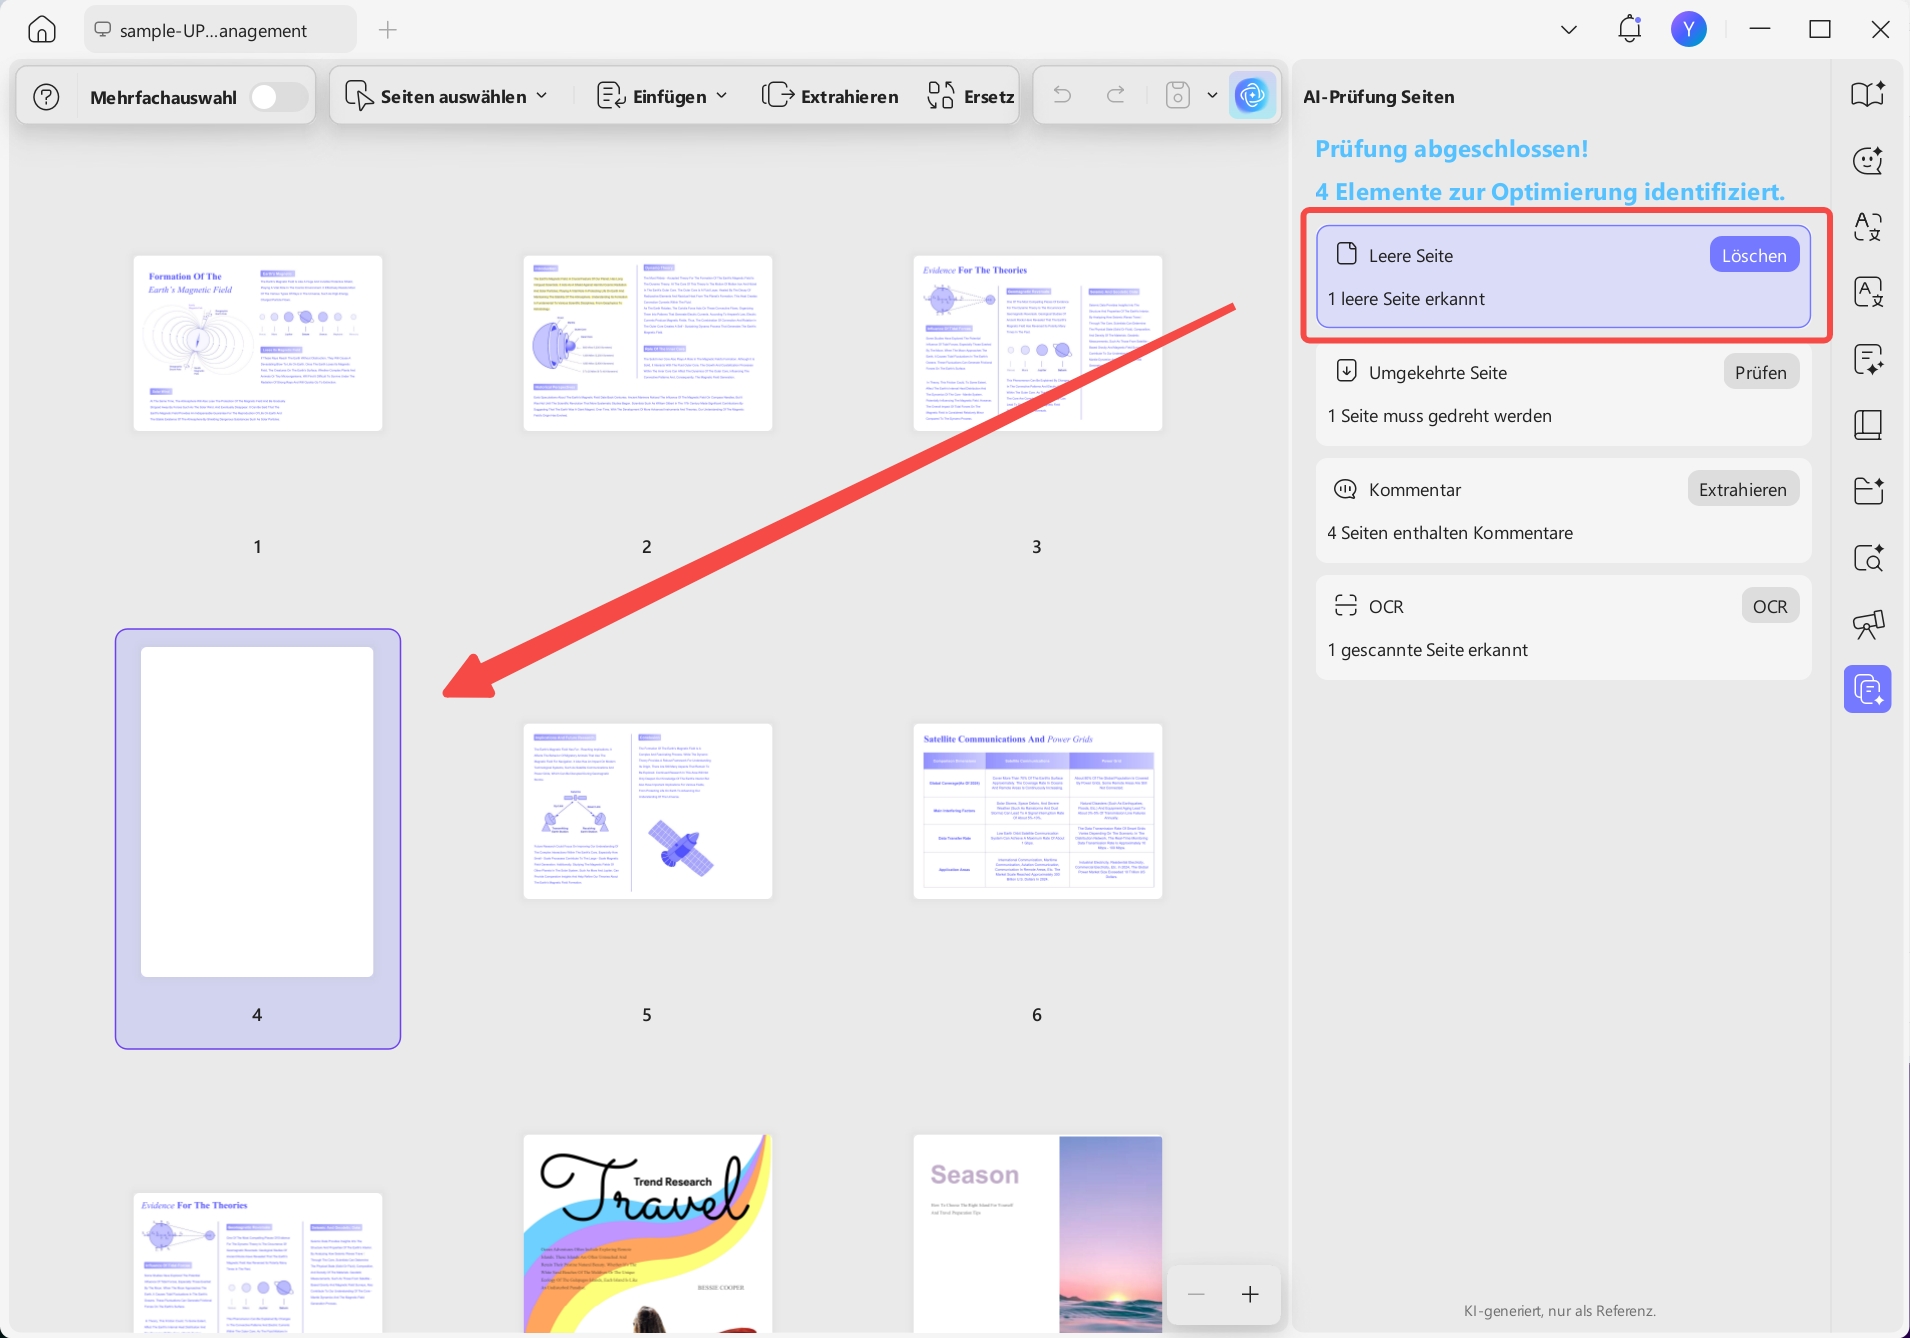Open the sidebar page layout icon
This screenshot has width=1910, height=1338.
pyautogui.click(x=1868, y=425)
